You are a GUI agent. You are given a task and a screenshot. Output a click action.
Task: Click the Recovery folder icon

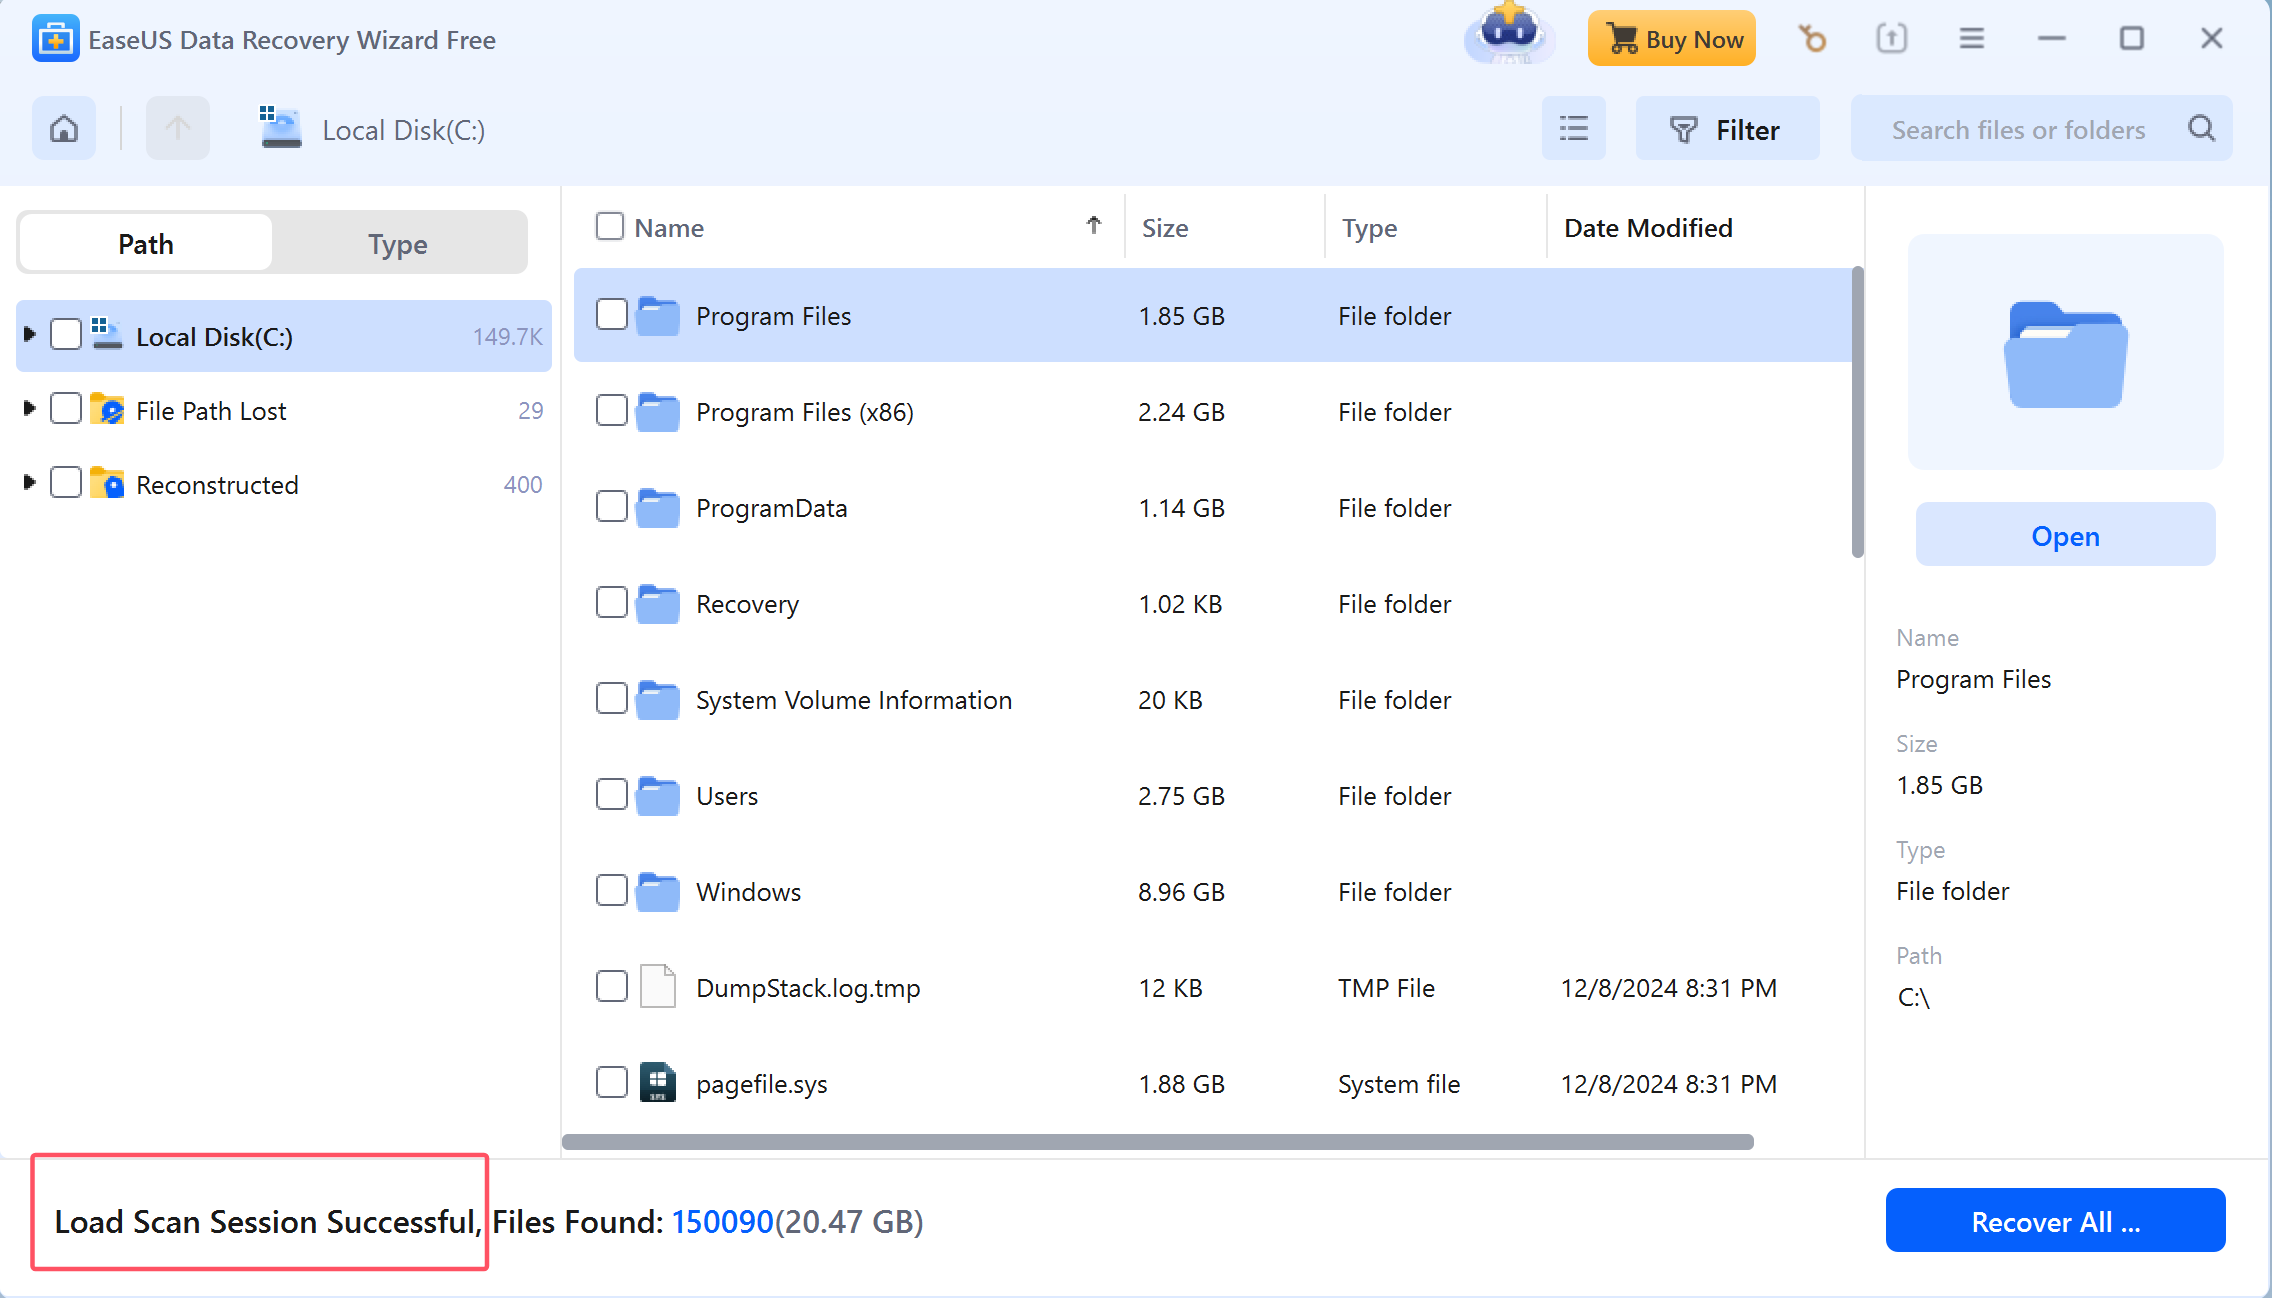(658, 604)
